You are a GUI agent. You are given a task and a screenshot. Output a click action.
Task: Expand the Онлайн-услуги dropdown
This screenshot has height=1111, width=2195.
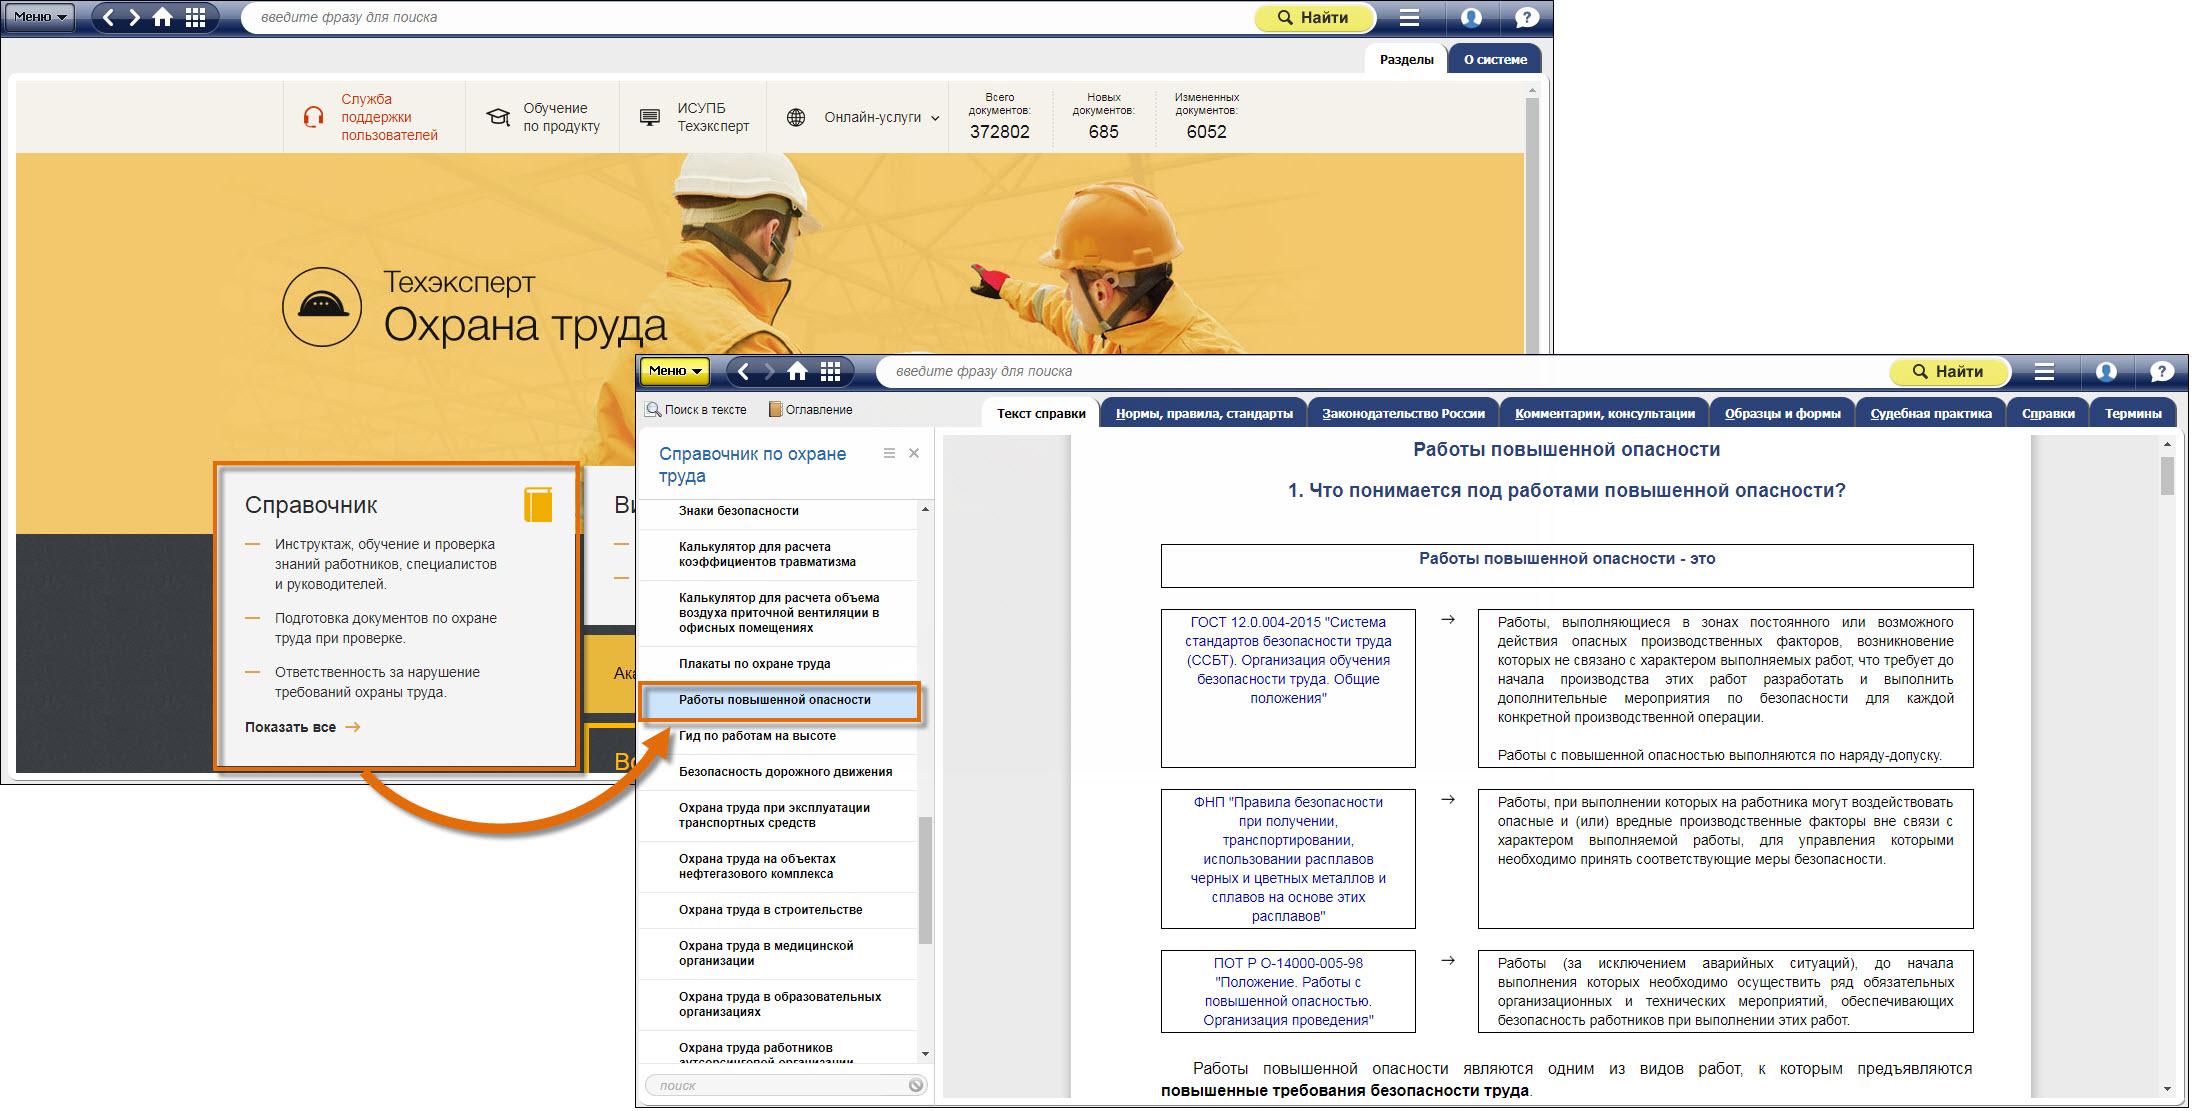pyautogui.click(x=882, y=117)
